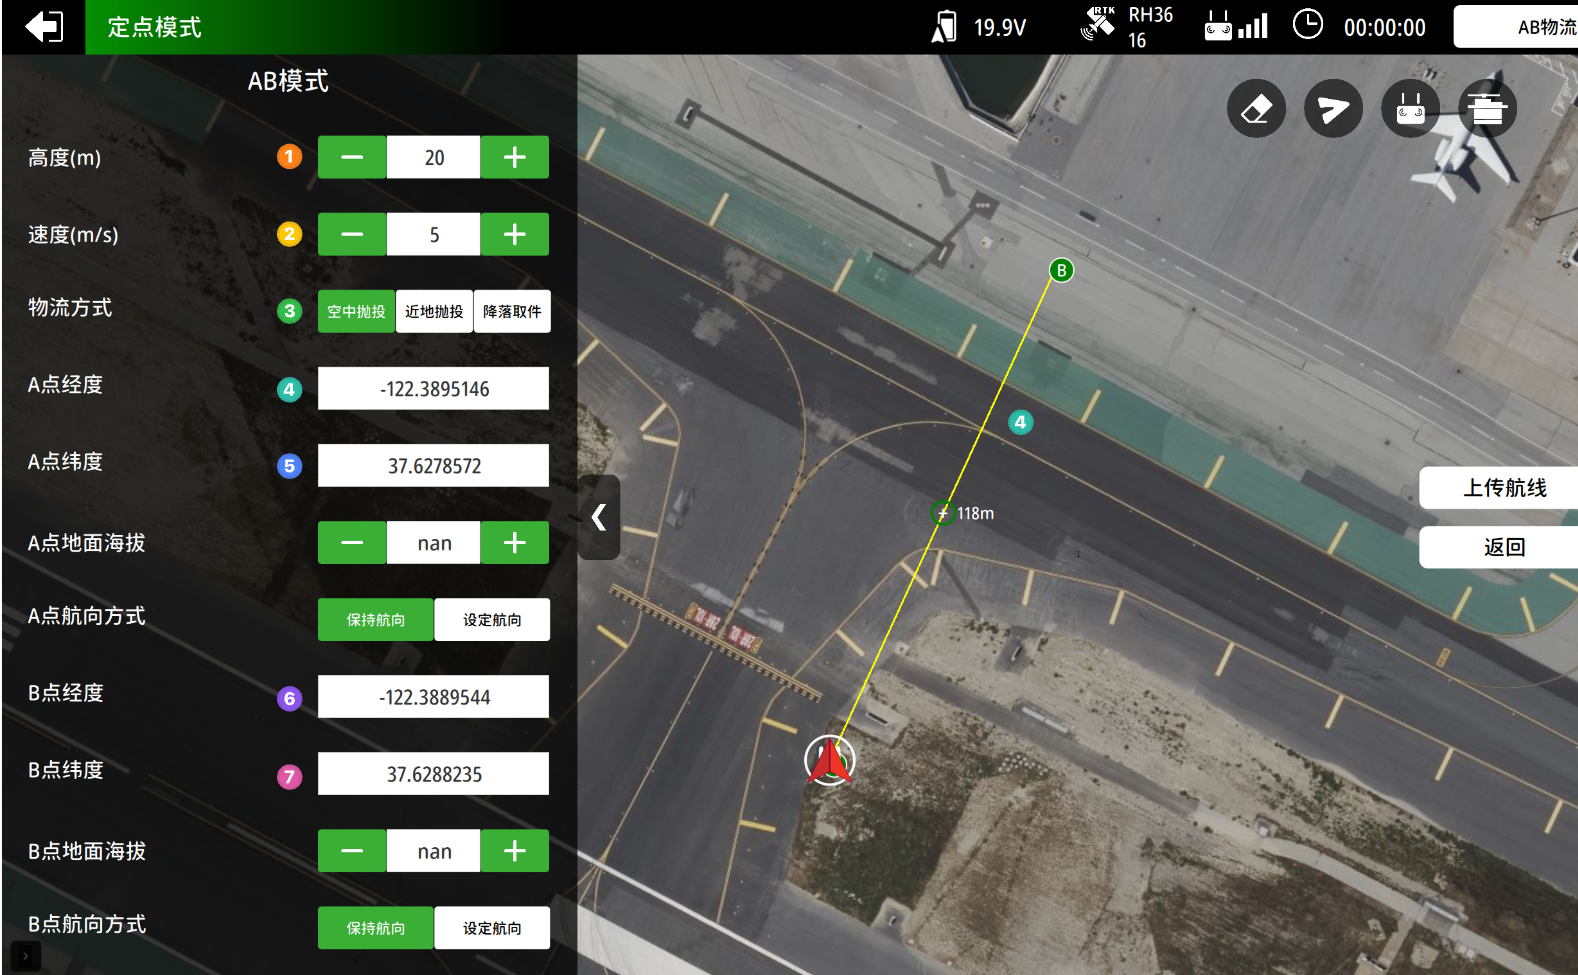This screenshot has width=1578, height=975.
Task: Increase the 高度 height value
Action: point(514,157)
